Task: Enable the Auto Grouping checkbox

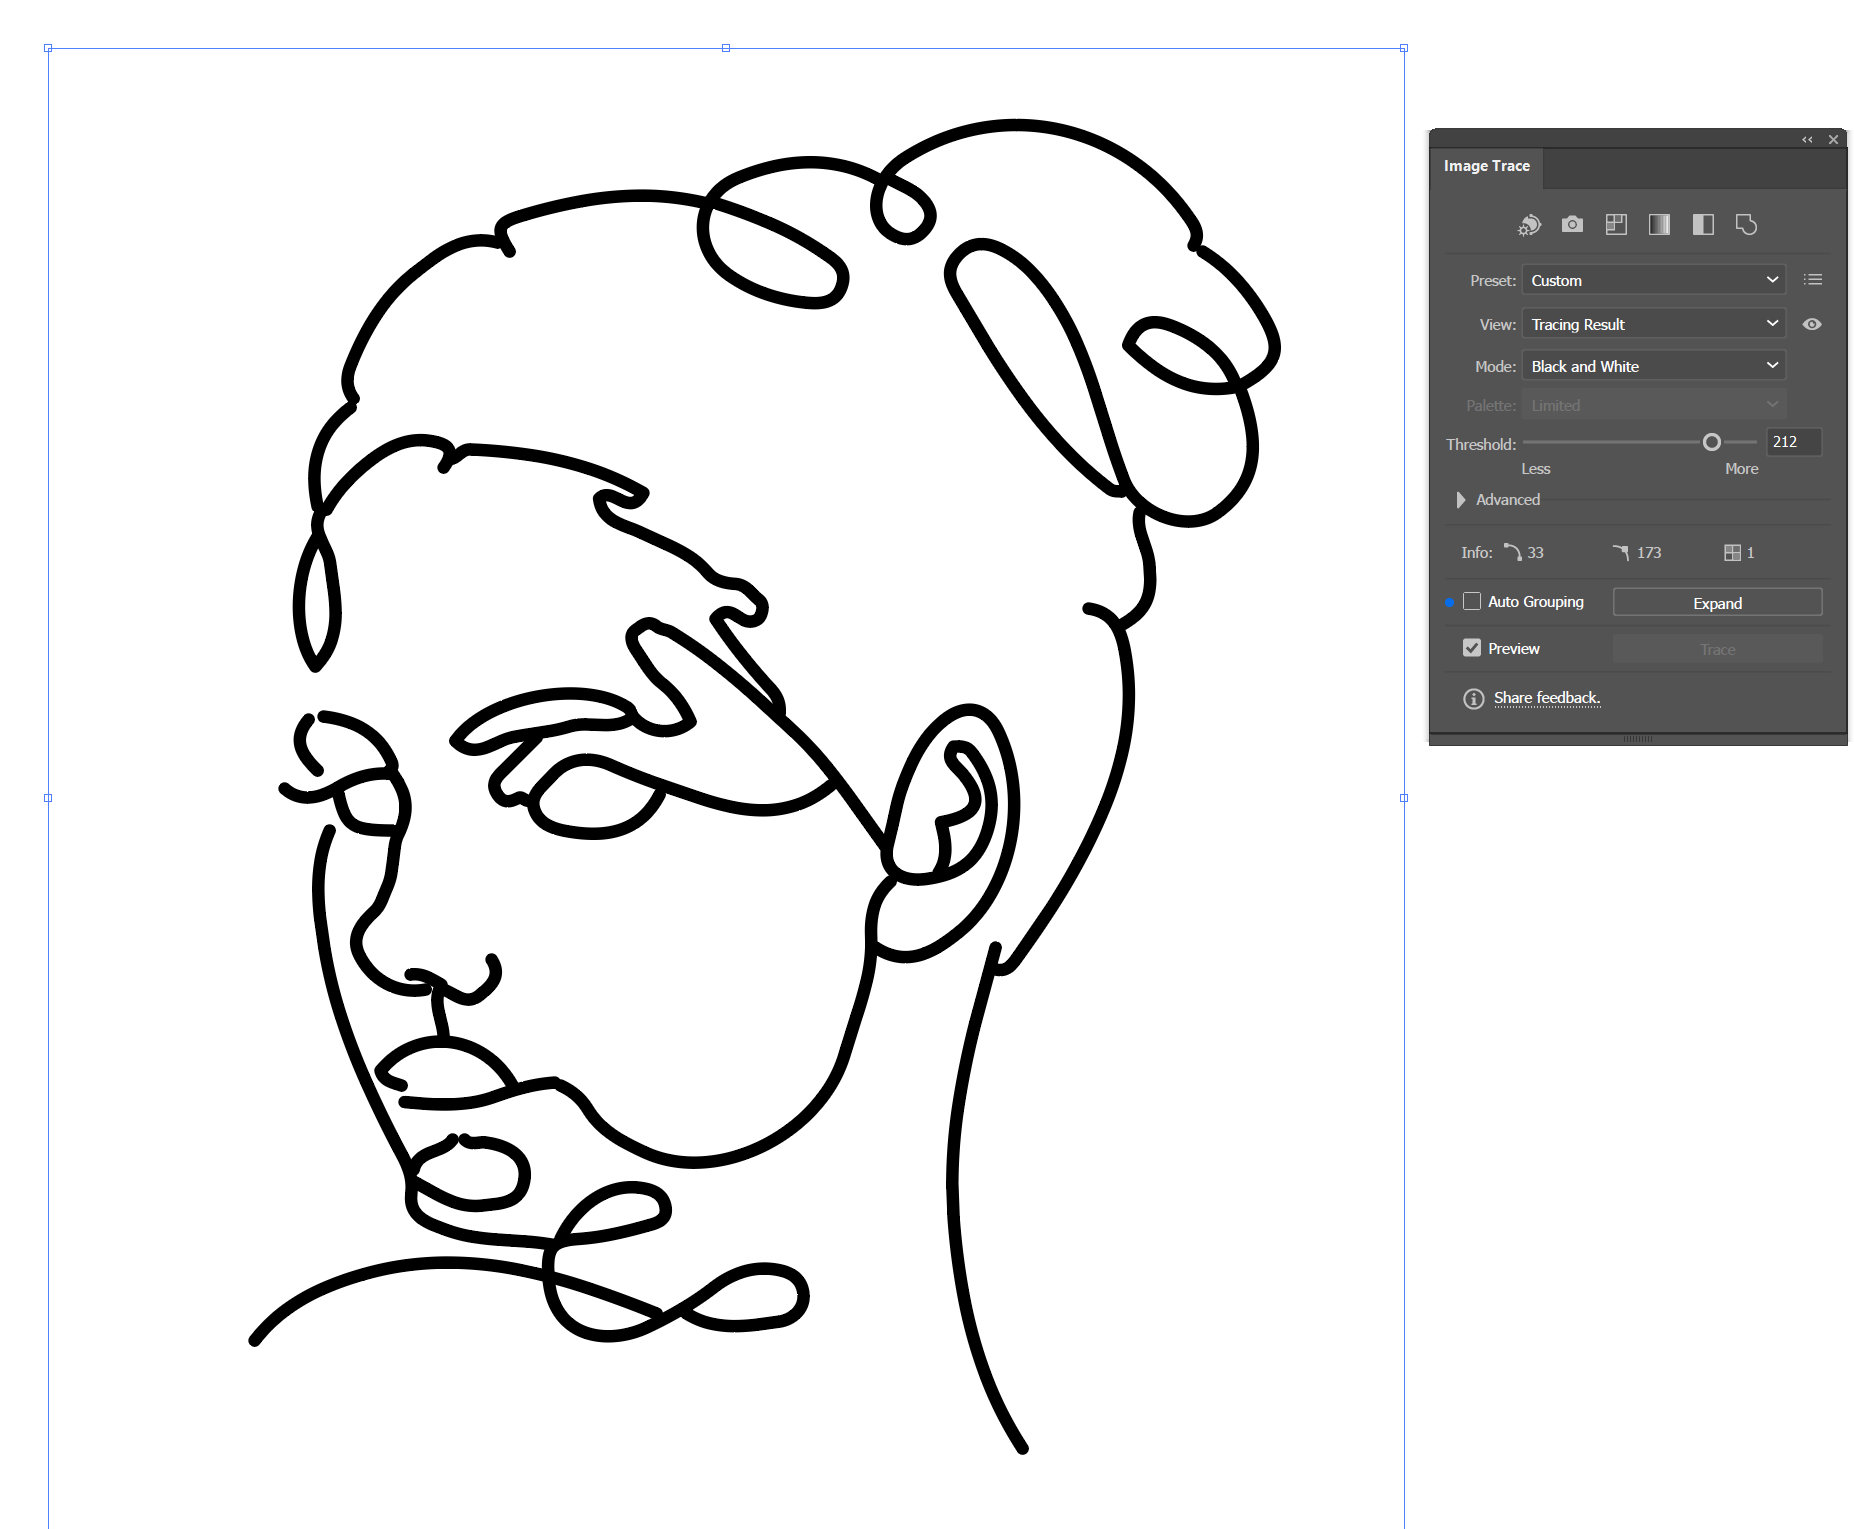Action: (1471, 601)
